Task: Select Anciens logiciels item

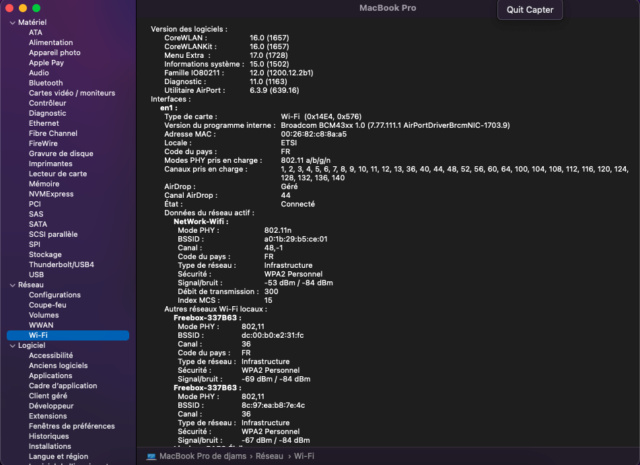Action: 58,366
